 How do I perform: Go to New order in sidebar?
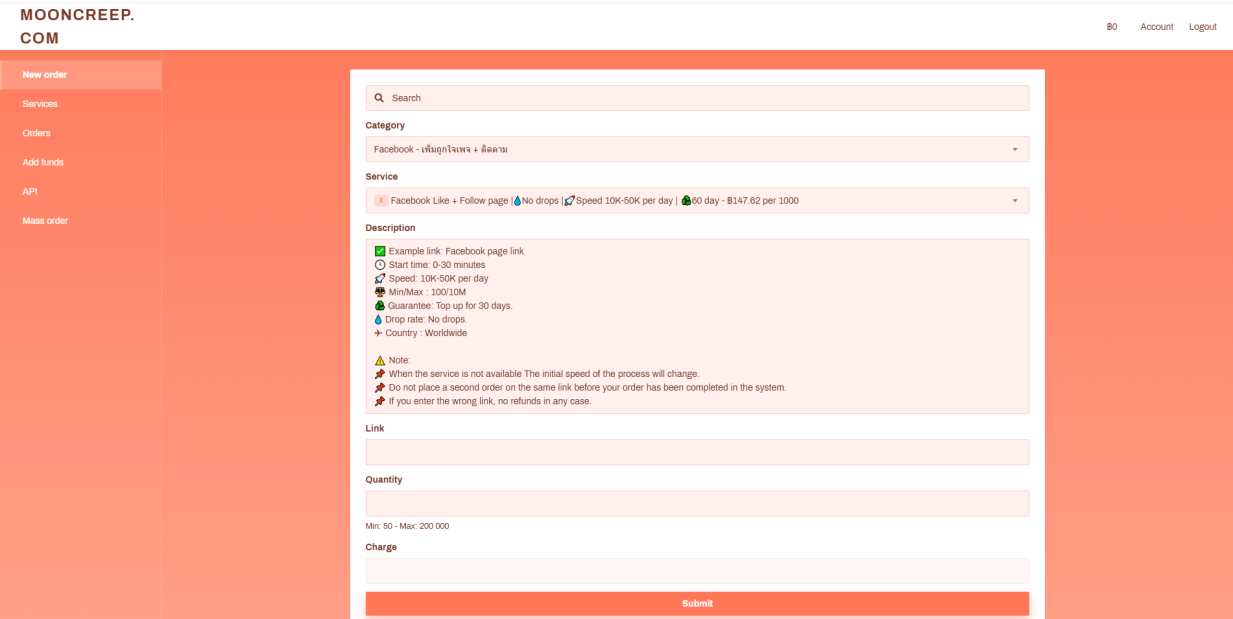coord(81,75)
